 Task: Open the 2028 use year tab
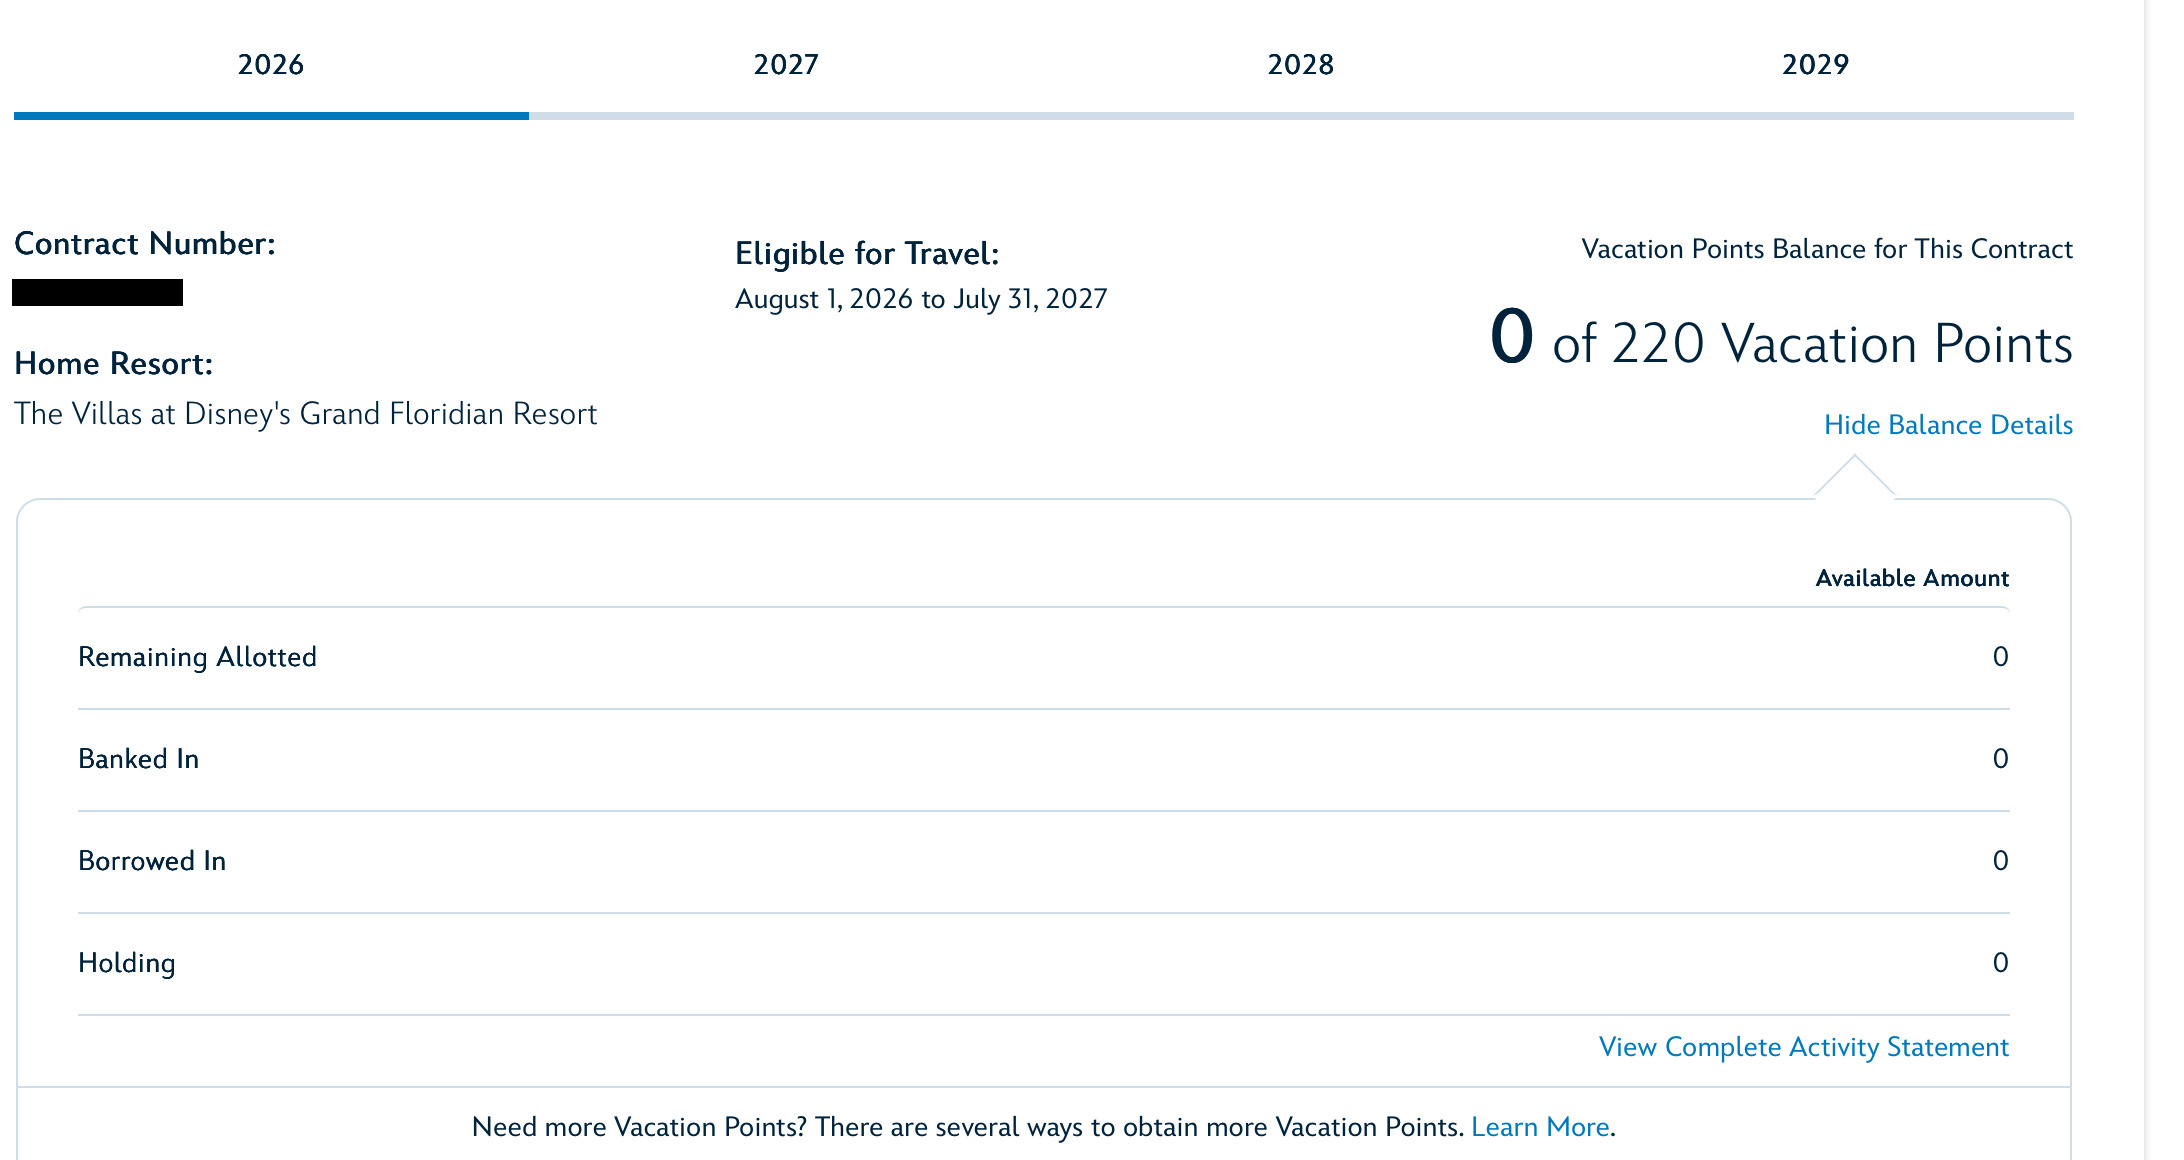tap(1301, 65)
